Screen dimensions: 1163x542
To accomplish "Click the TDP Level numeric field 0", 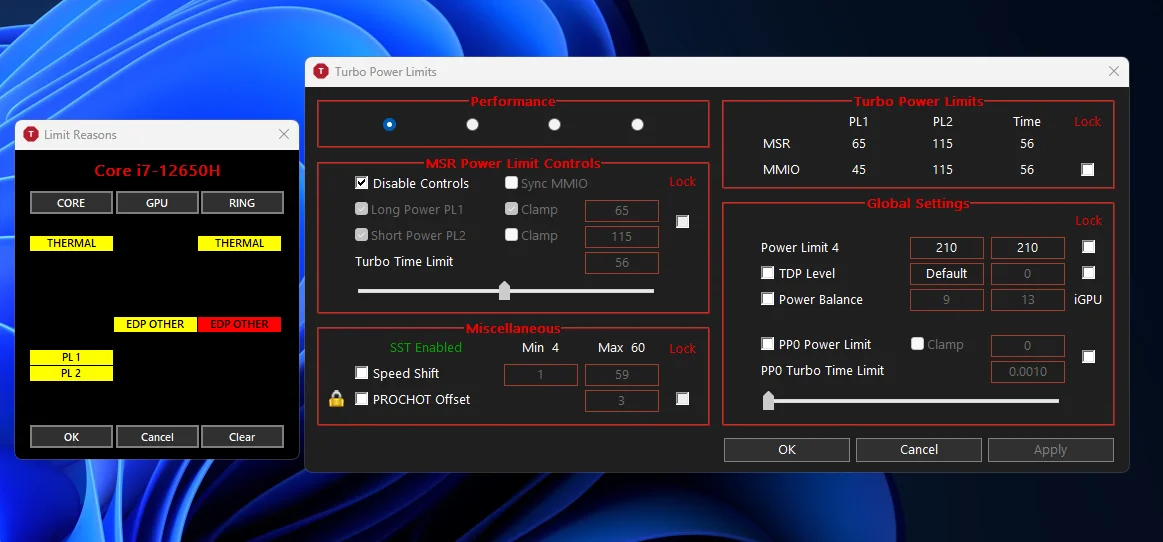I will coord(1027,274).
